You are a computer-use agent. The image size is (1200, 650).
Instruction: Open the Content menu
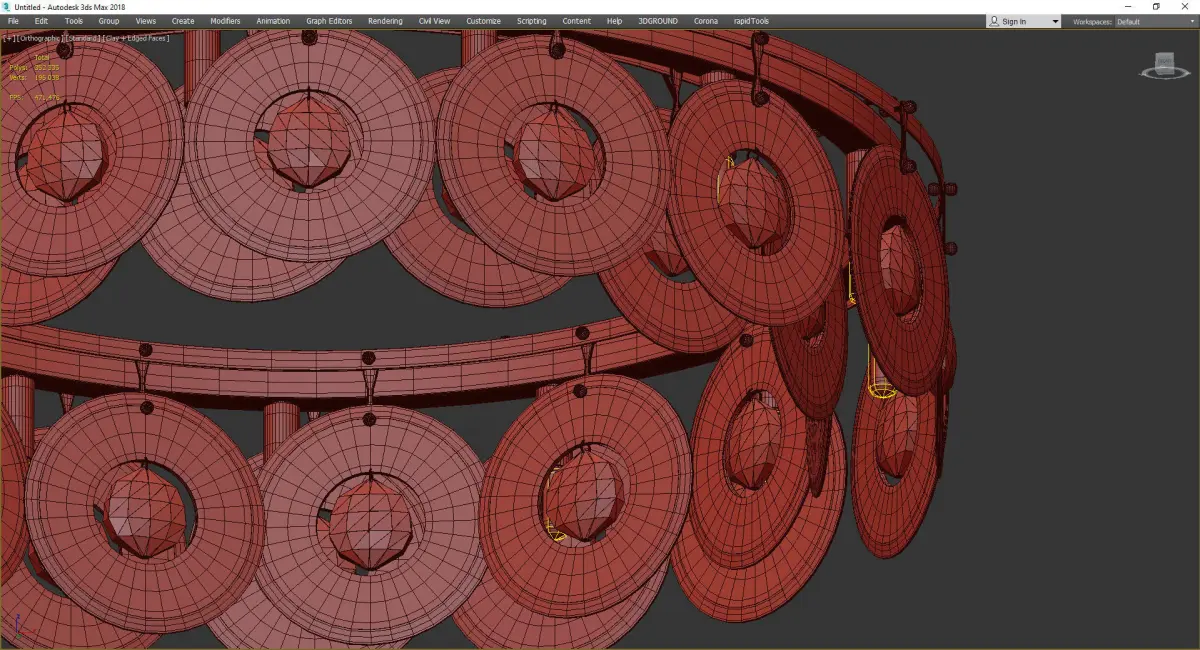point(577,21)
